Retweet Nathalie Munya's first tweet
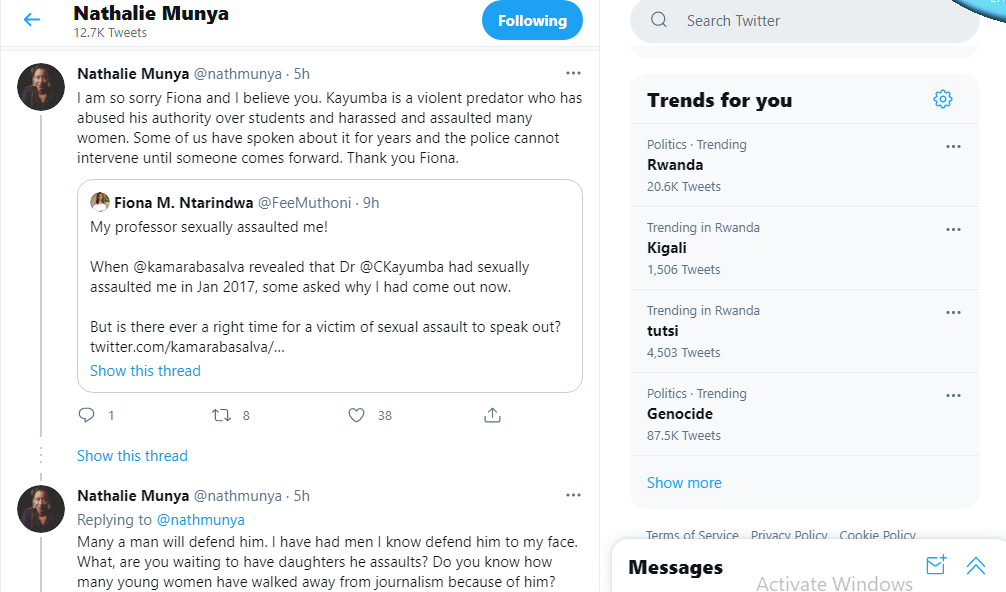1006x592 pixels. click(222, 415)
